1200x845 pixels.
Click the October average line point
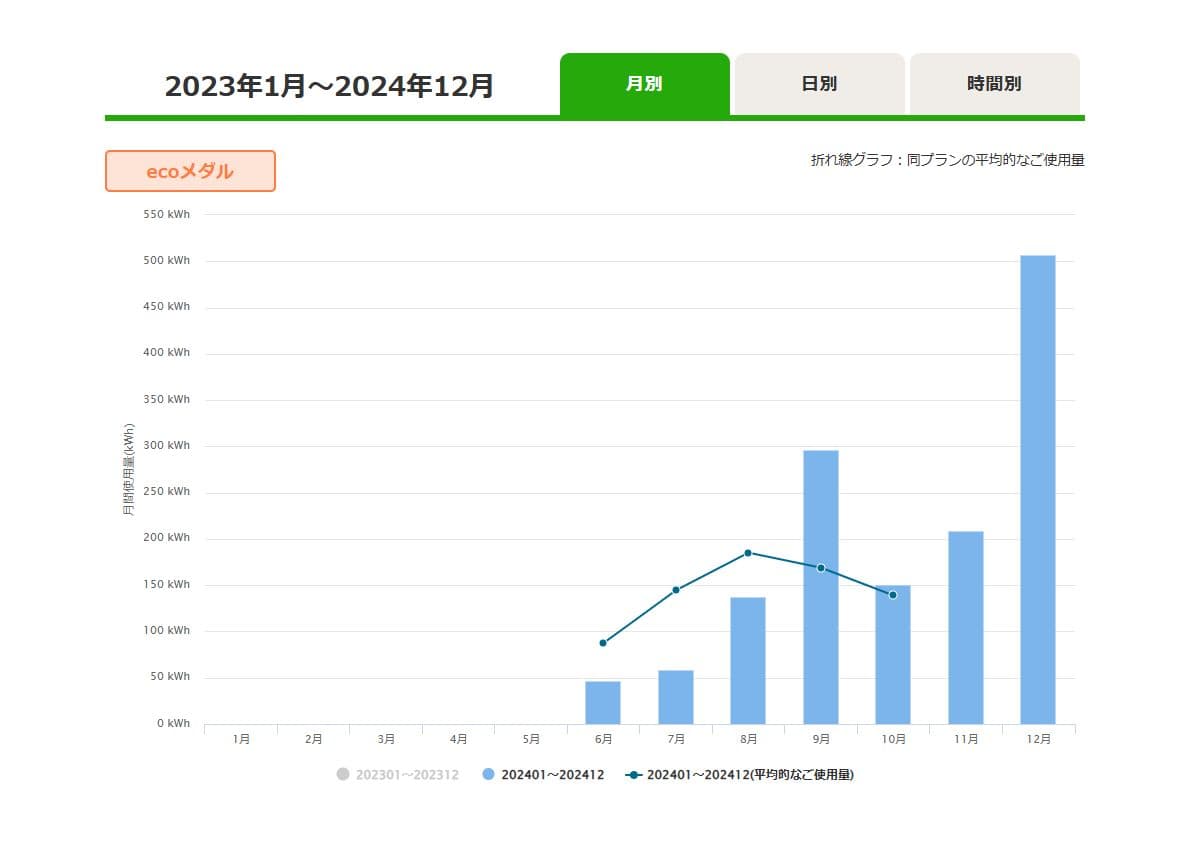893,595
